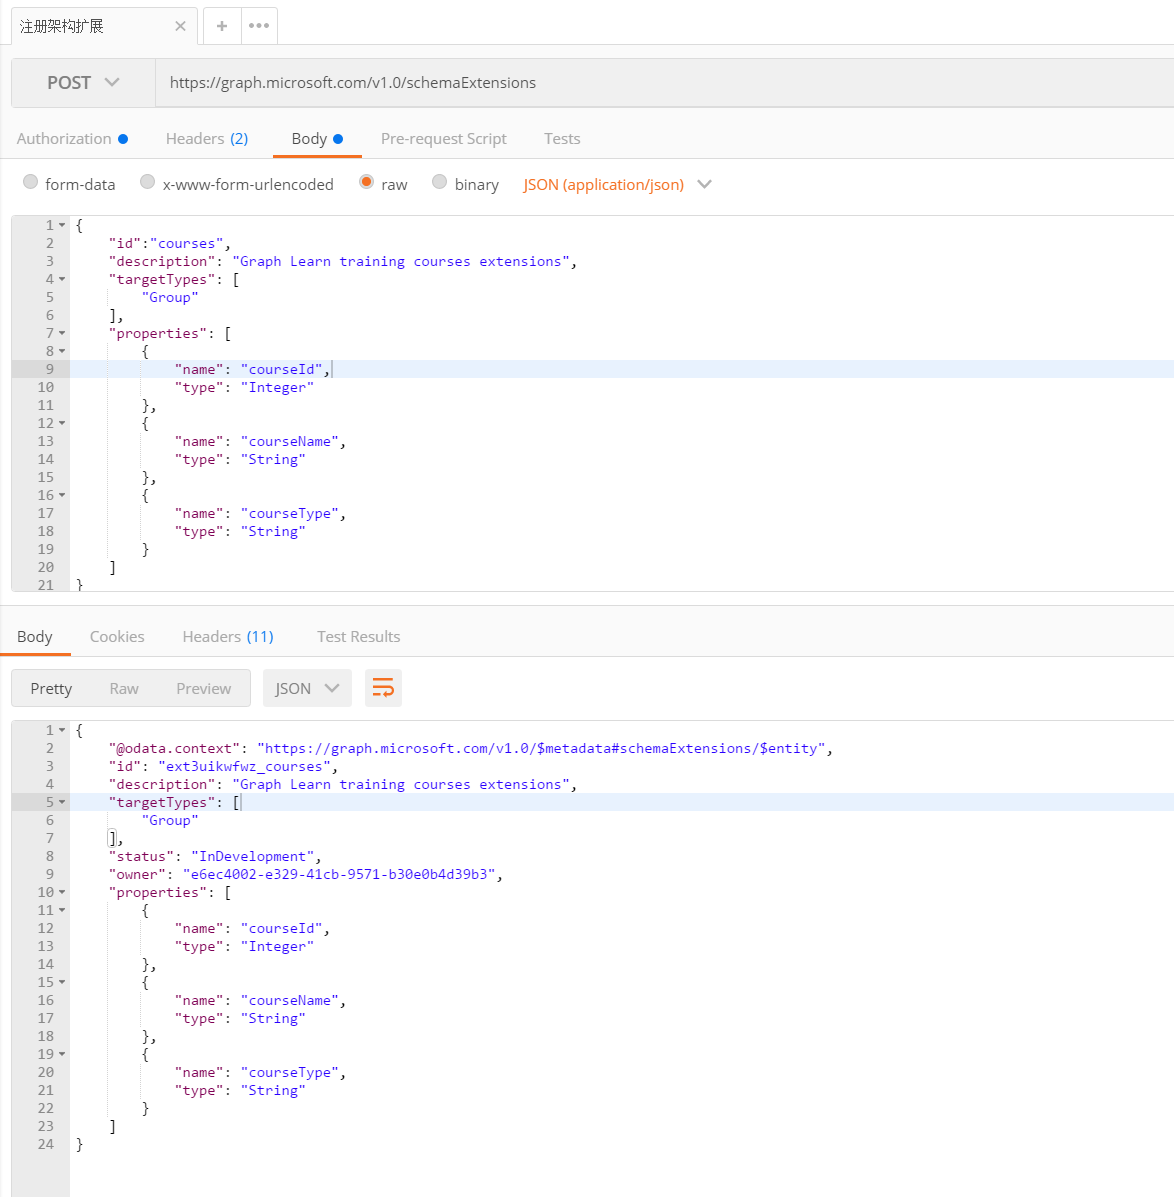Open the POST method dropdown
Viewport: 1174px width, 1197px height.
click(x=83, y=83)
